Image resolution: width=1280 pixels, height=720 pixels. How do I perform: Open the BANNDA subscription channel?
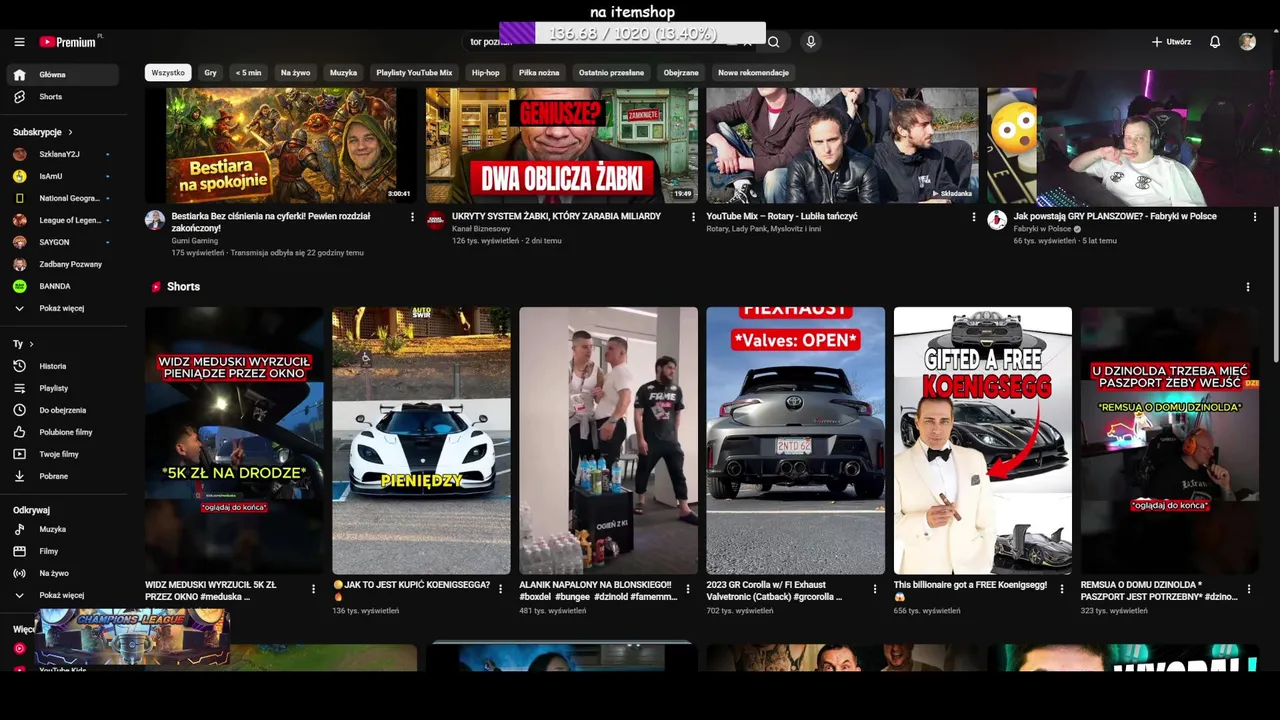pos(62,286)
